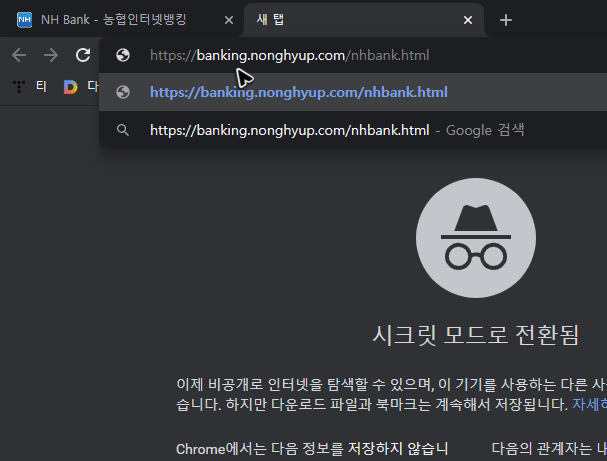The height and width of the screenshot is (461, 607).
Task: Click the globe icon in the address bar
Action: pyautogui.click(x=123, y=55)
